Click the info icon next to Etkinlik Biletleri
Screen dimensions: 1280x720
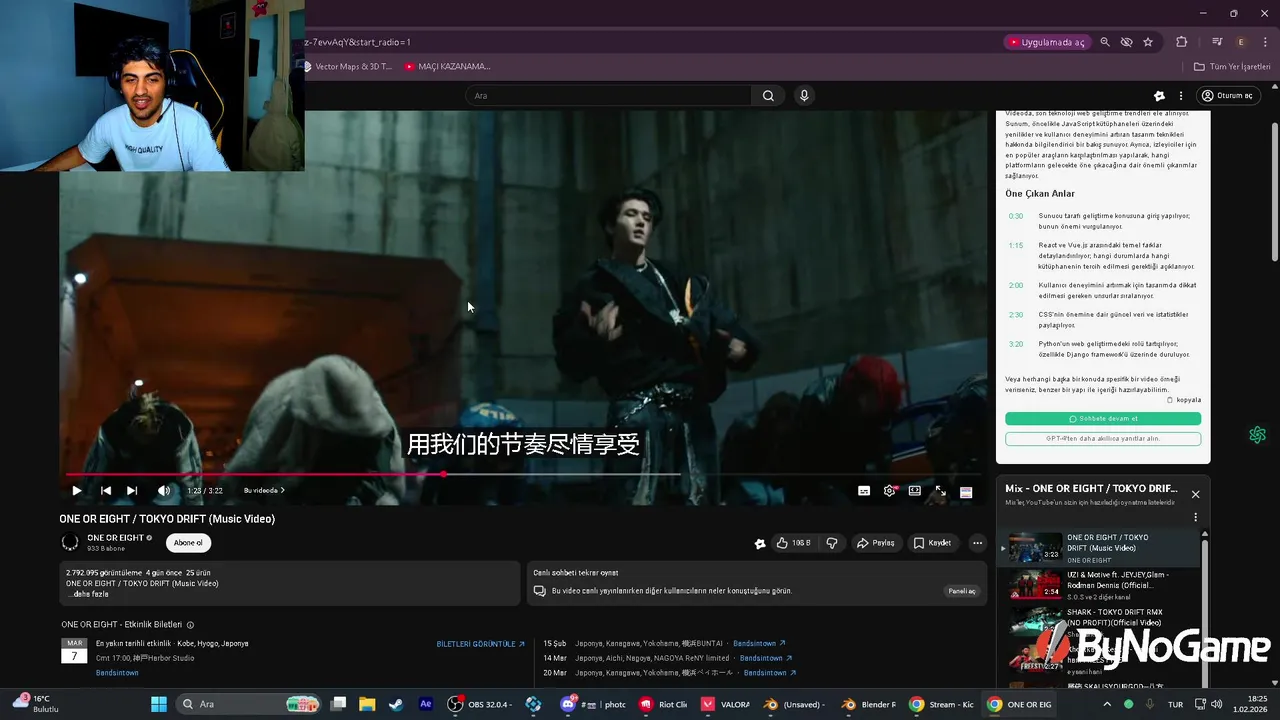190,625
